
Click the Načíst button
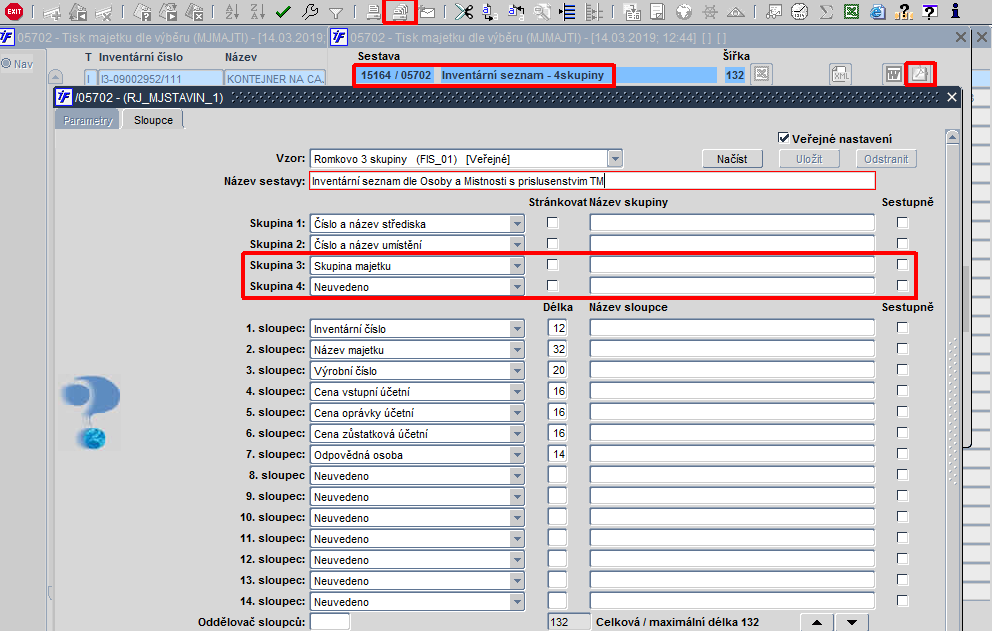[x=732, y=159]
